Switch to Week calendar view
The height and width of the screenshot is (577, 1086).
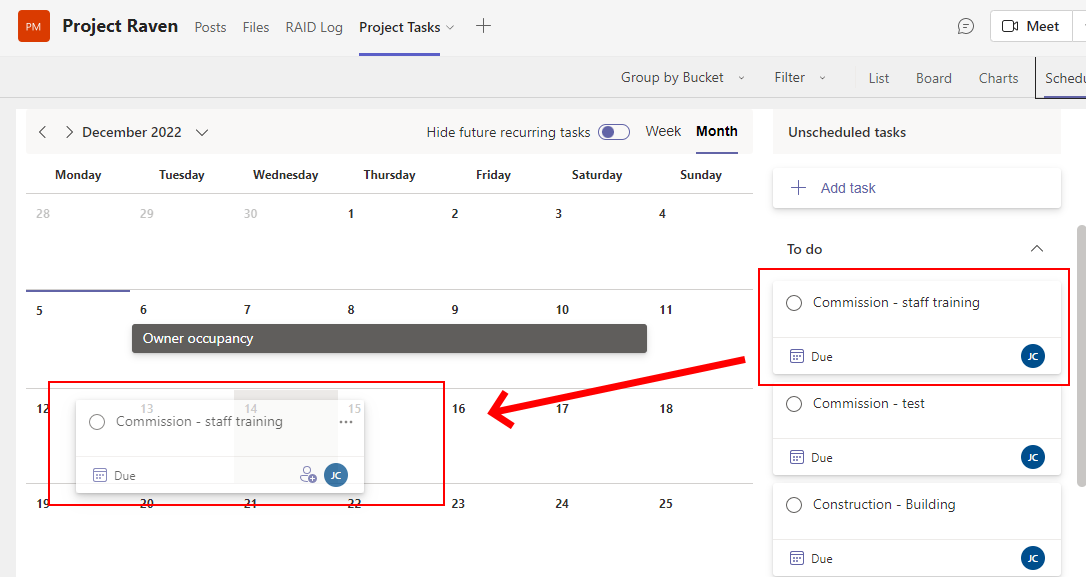(x=663, y=131)
